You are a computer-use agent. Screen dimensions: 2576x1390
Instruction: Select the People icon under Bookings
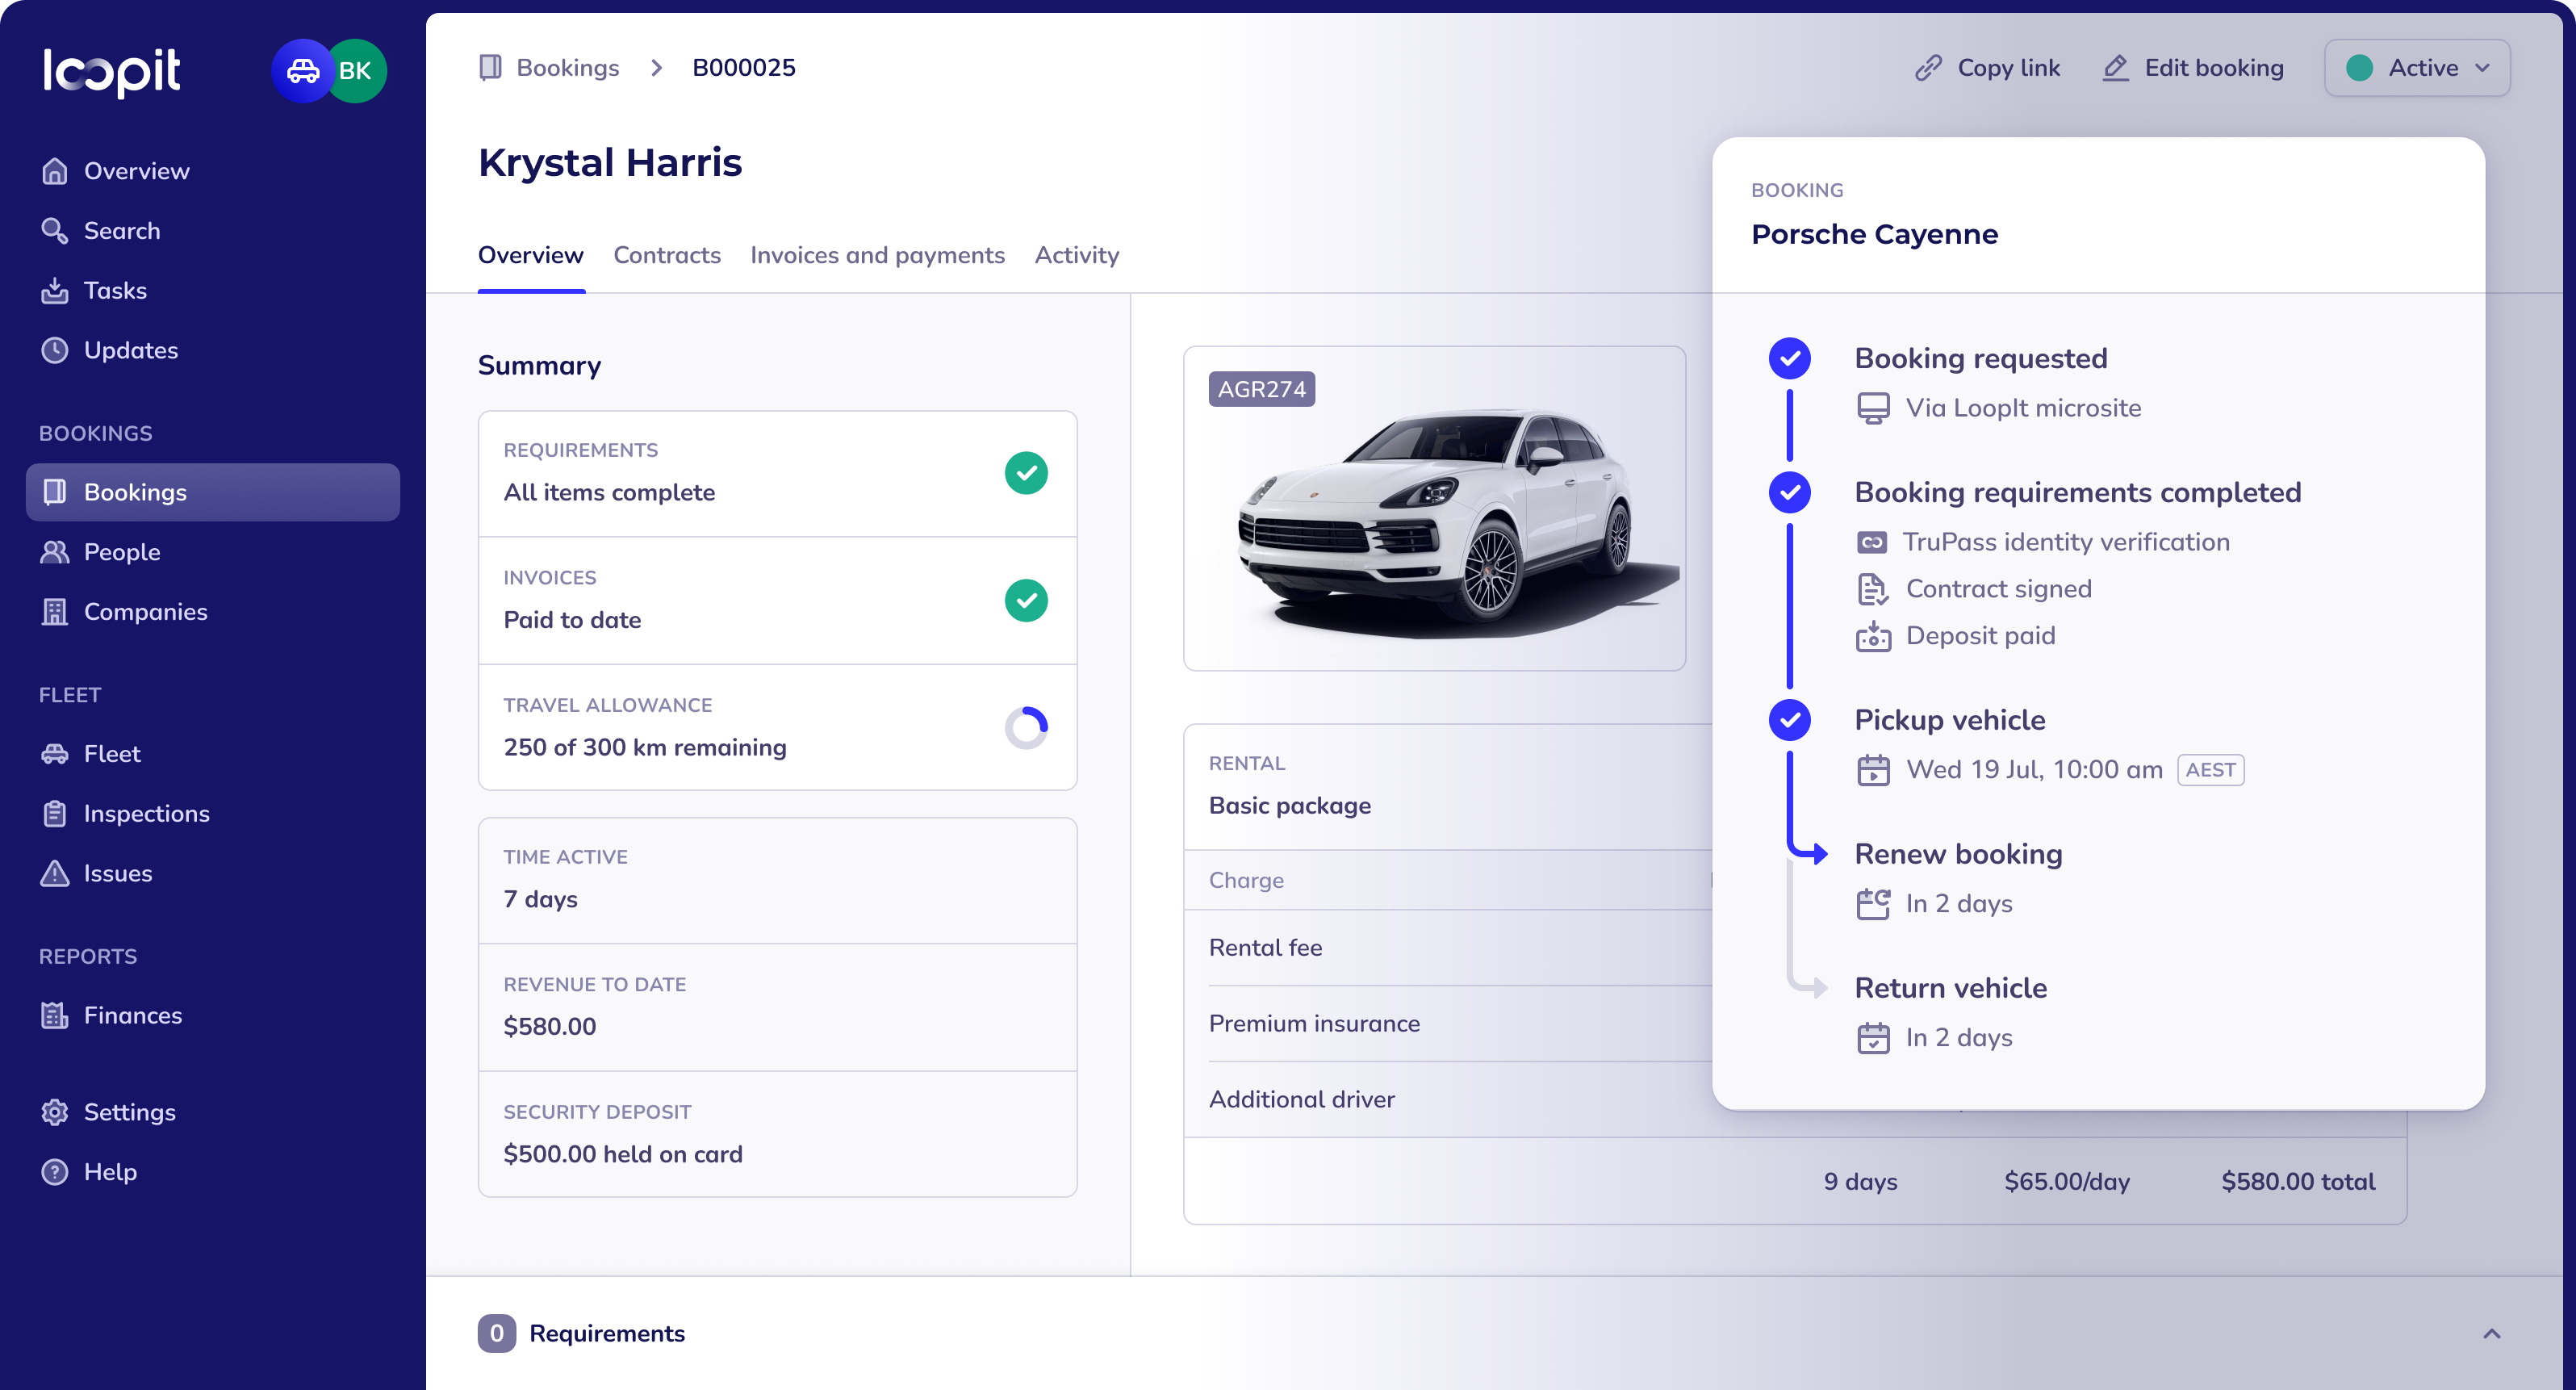[55, 551]
